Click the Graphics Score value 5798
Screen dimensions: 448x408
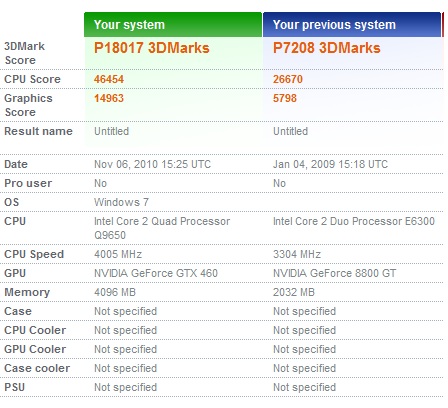285,98
